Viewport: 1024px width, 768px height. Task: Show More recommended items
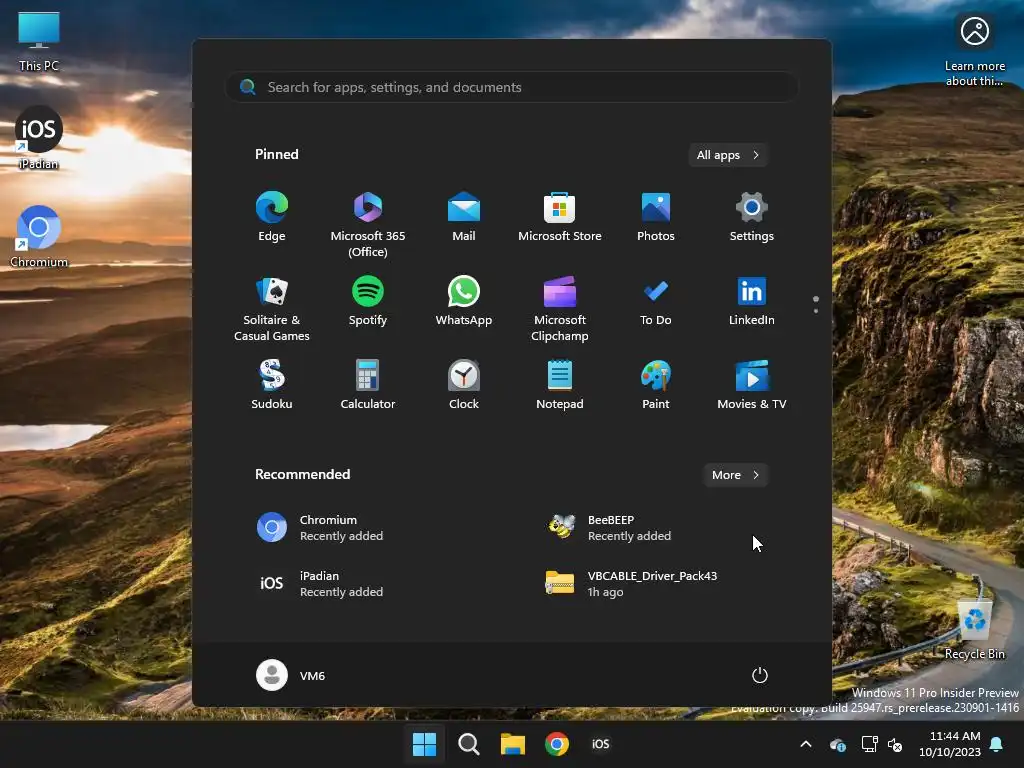[735, 475]
